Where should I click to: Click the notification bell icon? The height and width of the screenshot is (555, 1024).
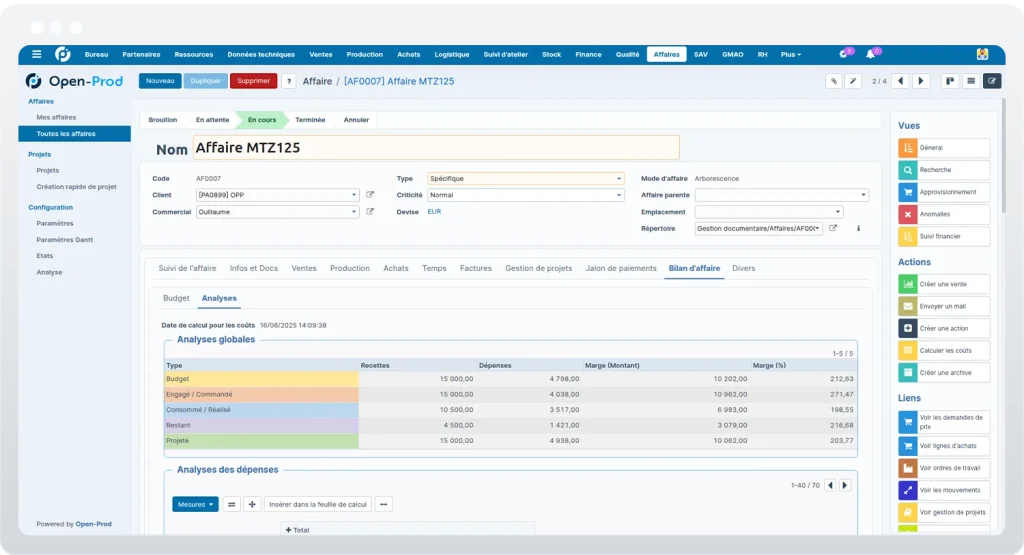click(x=871, y=54)
